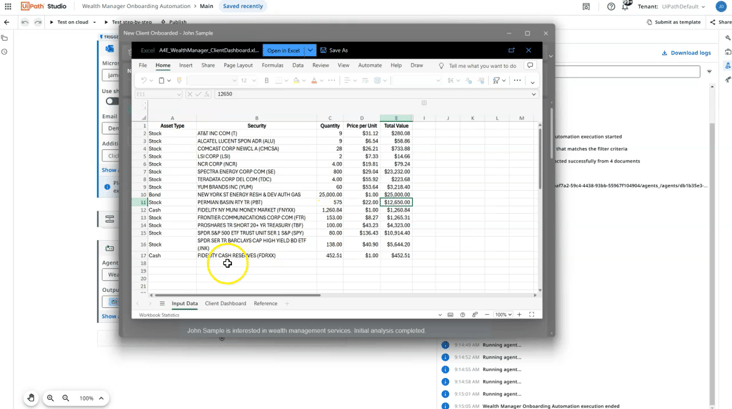This screenshot has width=732, height=409.
Task: Open project explorer folder icon in sidebar
Action: [x=5, y=38]
